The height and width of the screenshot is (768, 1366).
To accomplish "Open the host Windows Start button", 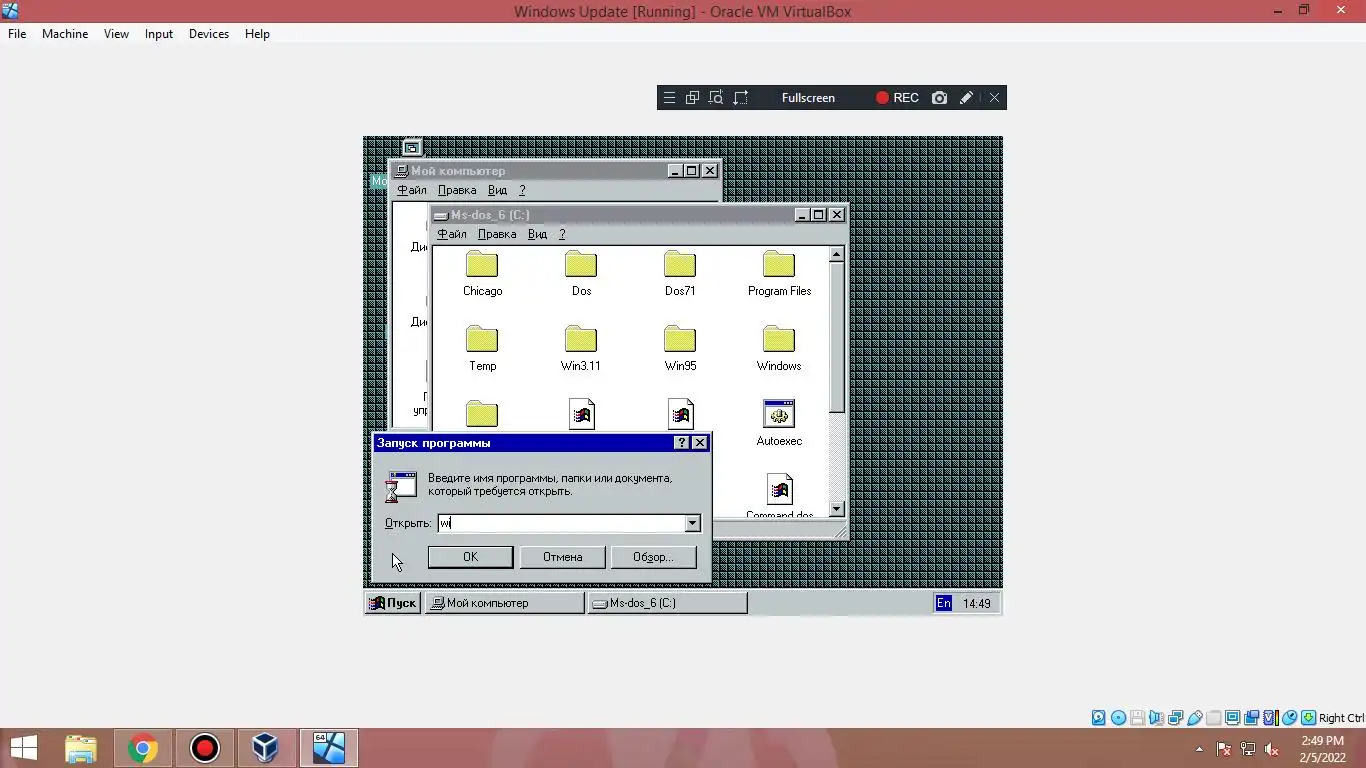I will tap(23, 748).
